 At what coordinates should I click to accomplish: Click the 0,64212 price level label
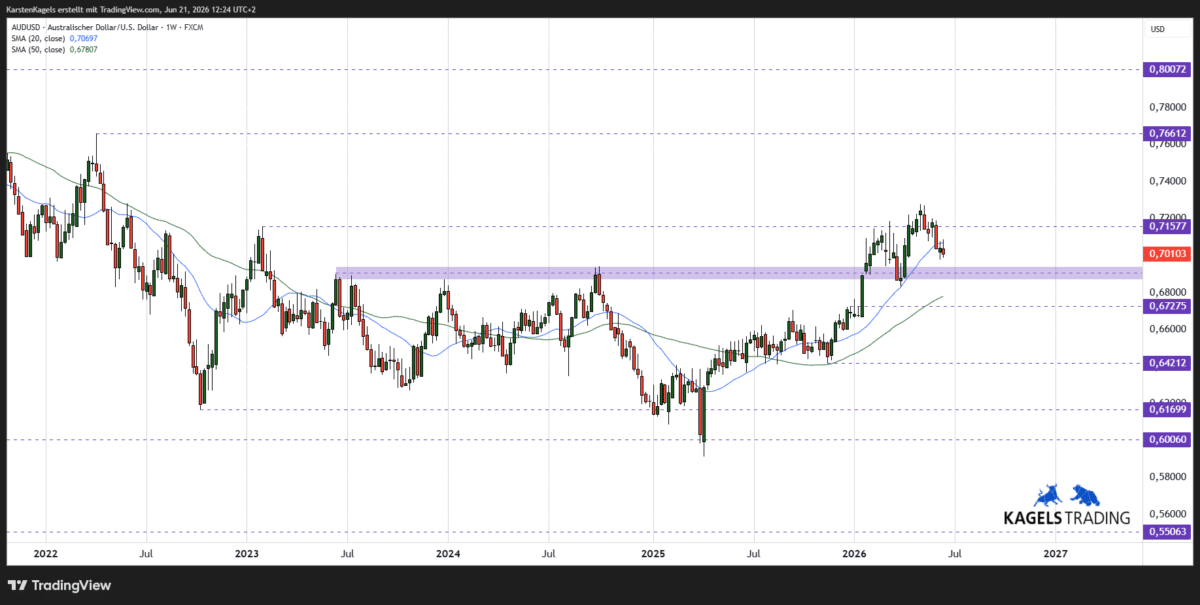1167,363
